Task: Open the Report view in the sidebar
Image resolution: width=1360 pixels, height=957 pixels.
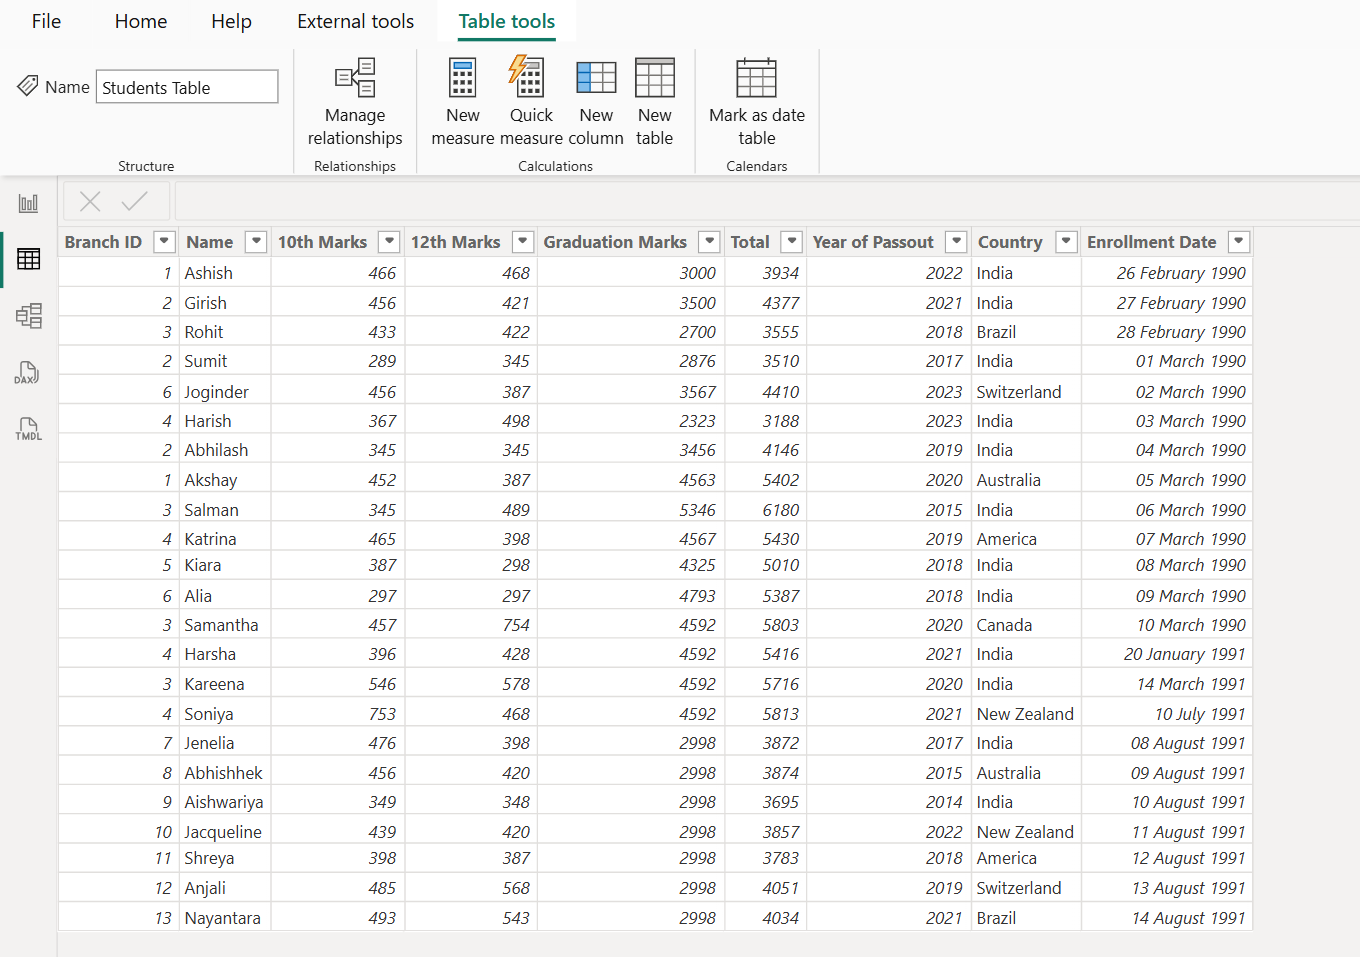Action: click(x=28, y=202)
